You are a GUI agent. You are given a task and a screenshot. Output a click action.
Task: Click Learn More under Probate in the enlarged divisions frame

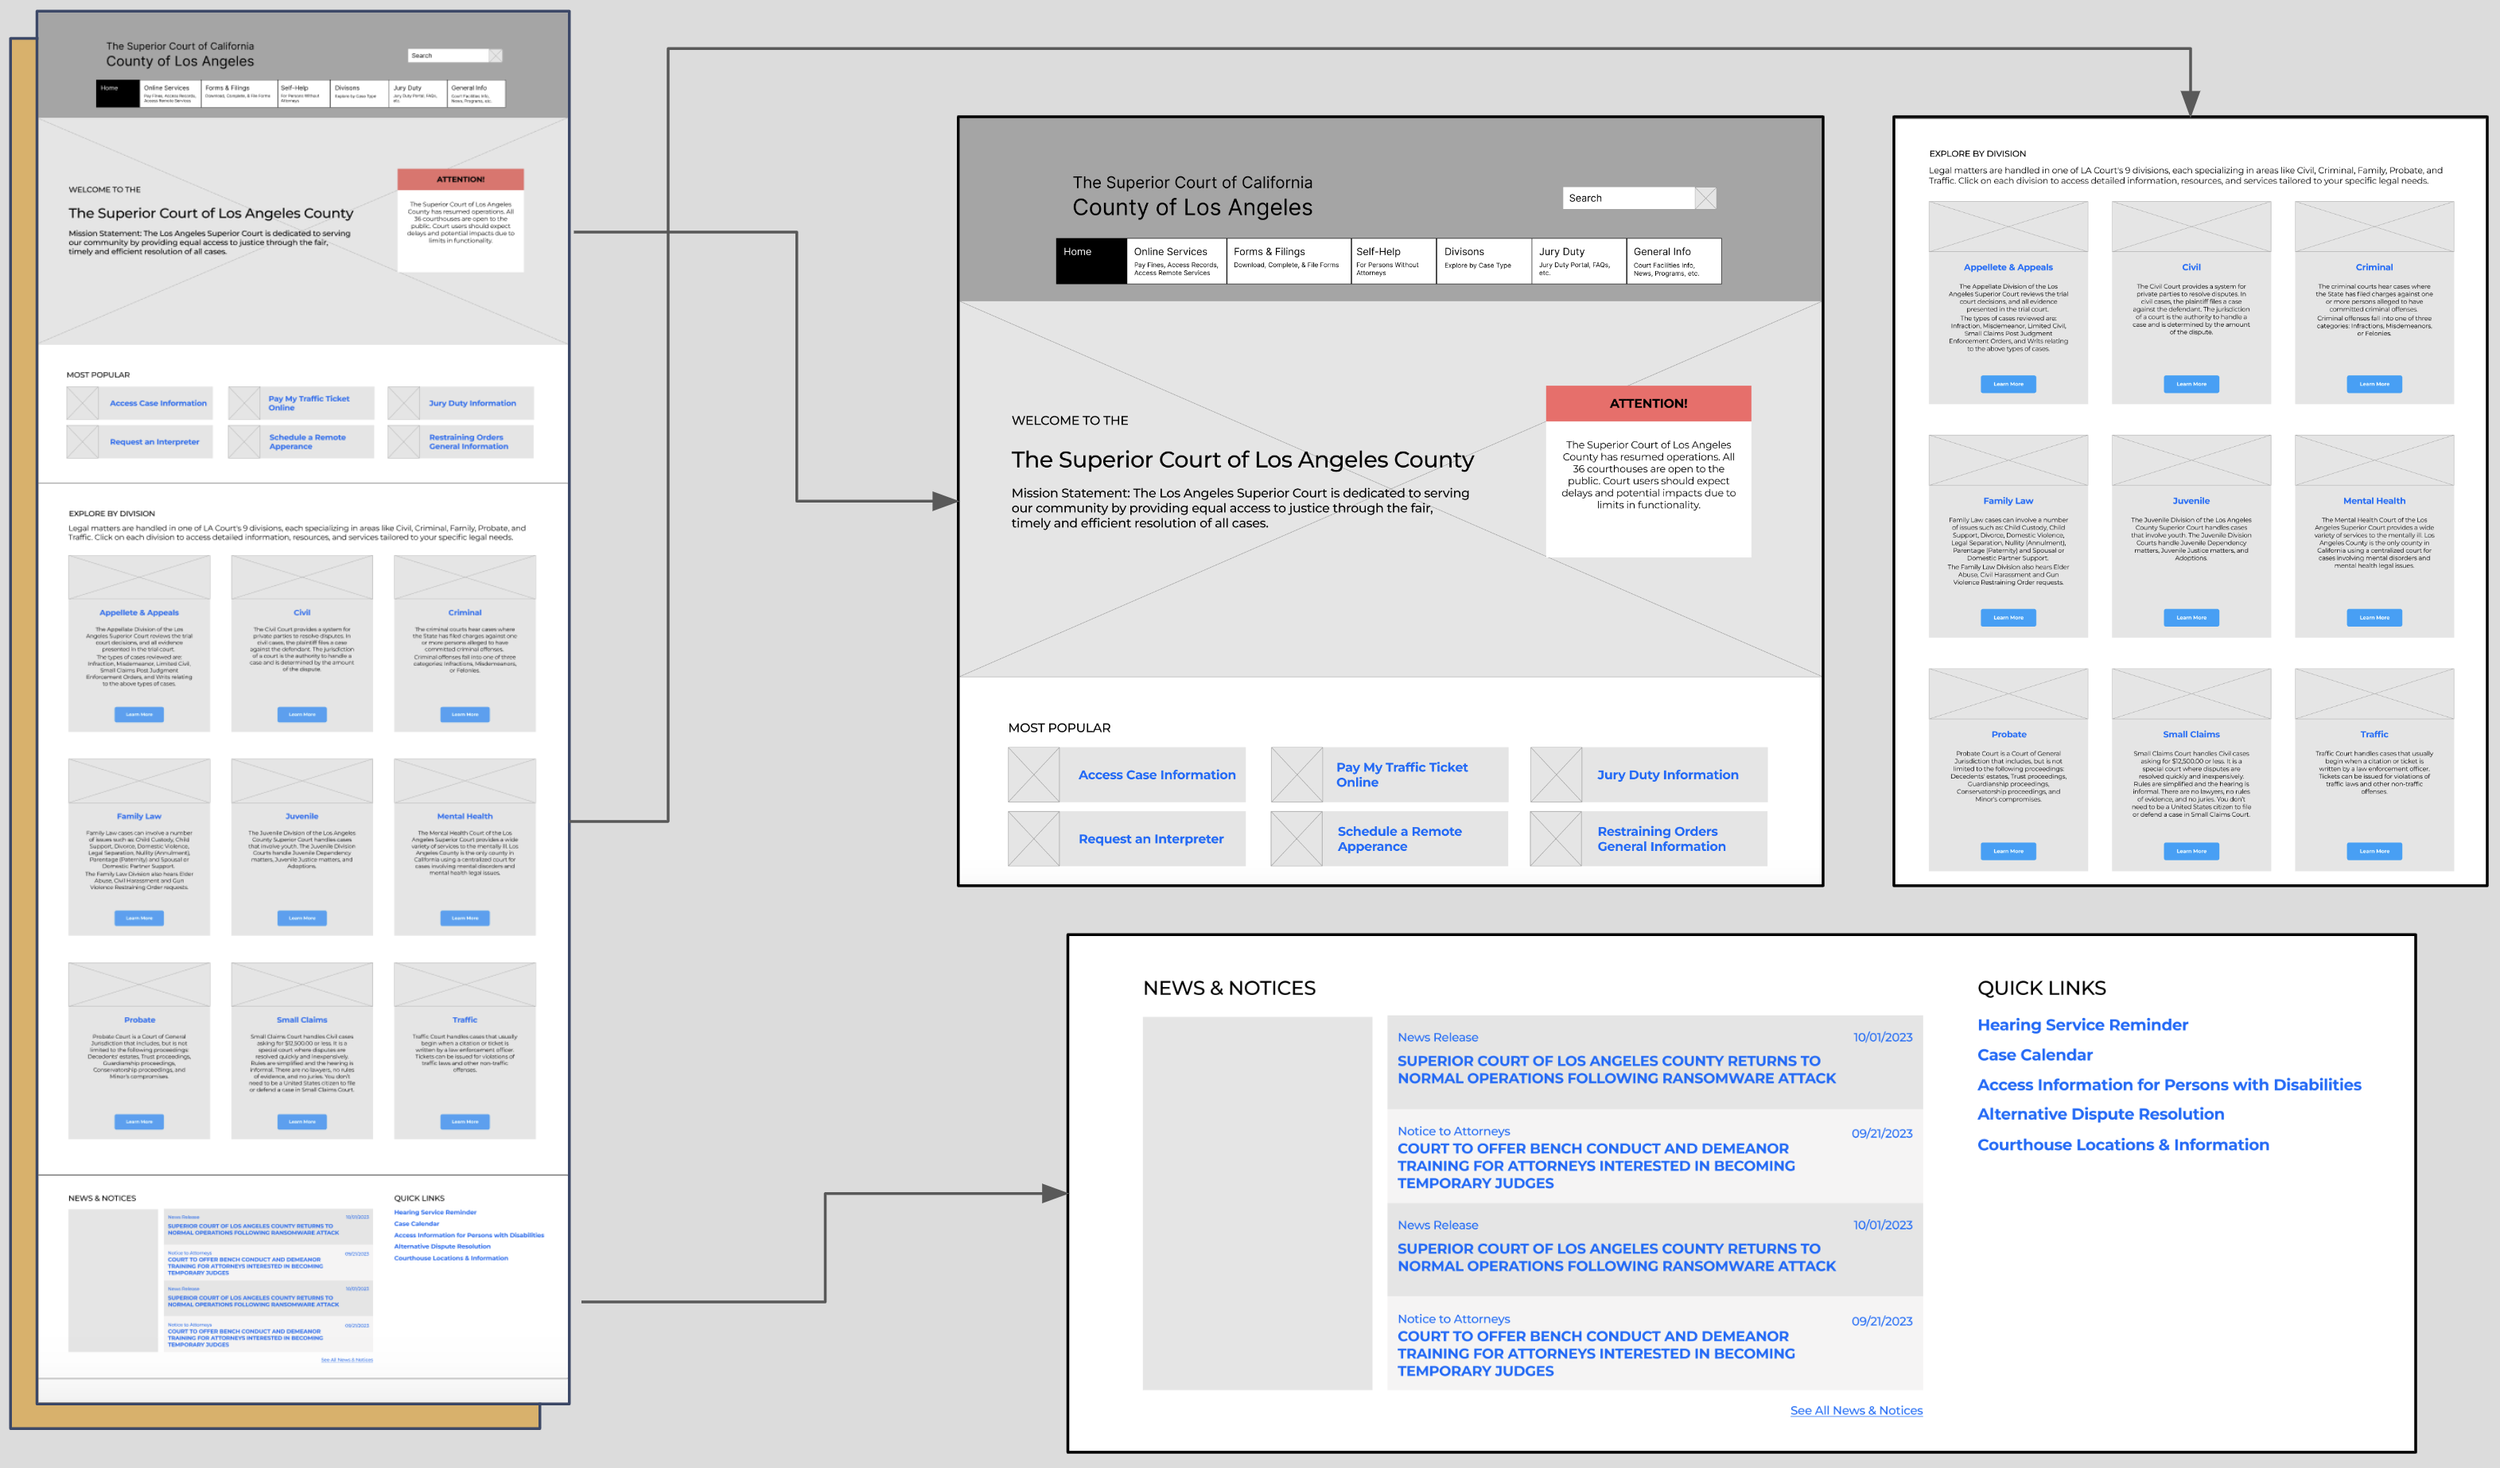tap(2008, 851)
